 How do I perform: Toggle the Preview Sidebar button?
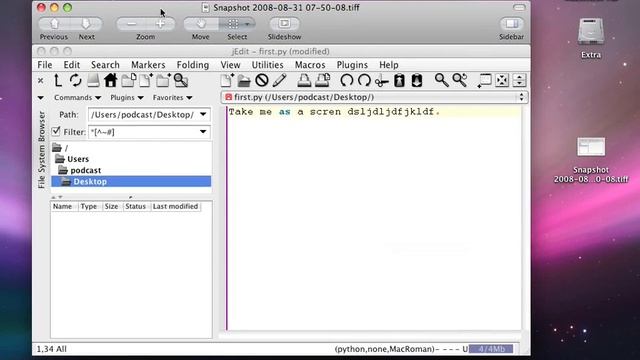pos(511,24)
